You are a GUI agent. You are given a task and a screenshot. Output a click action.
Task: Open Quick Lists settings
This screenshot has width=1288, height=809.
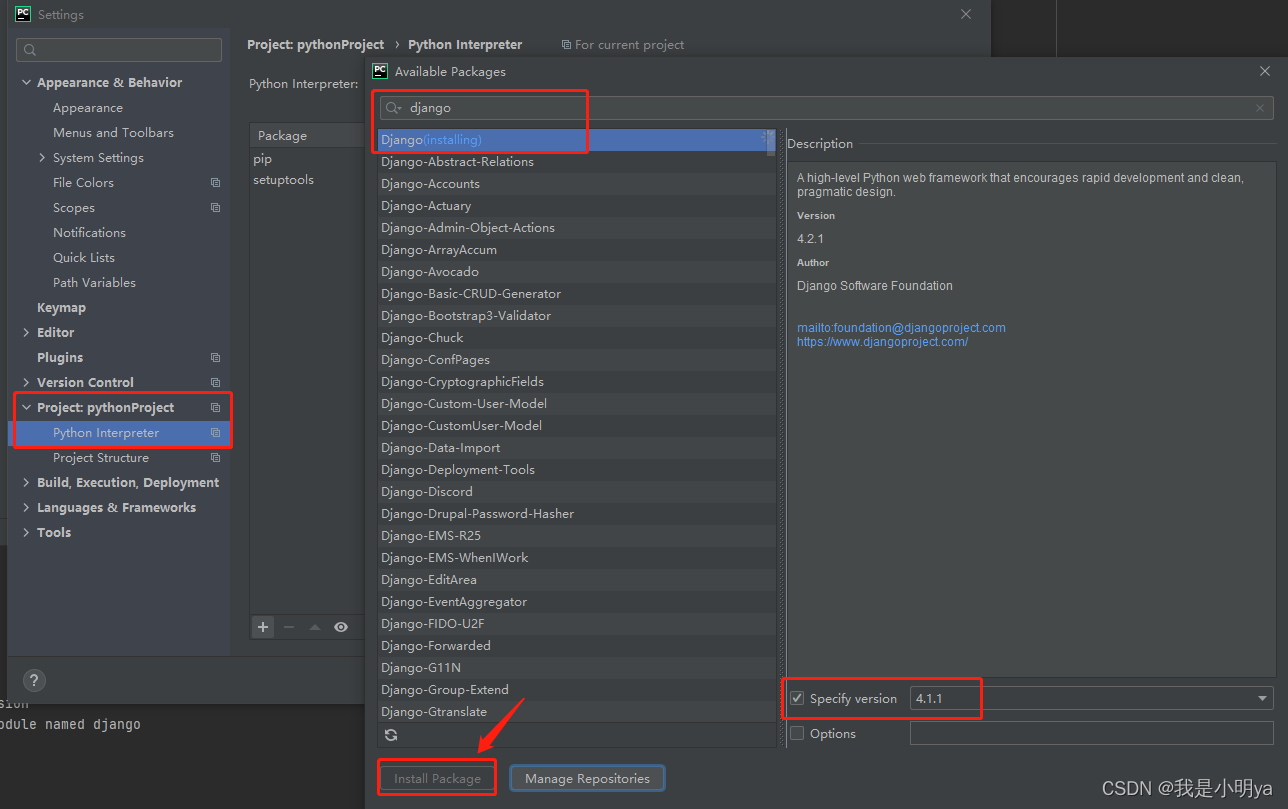[x=84, y=258]
